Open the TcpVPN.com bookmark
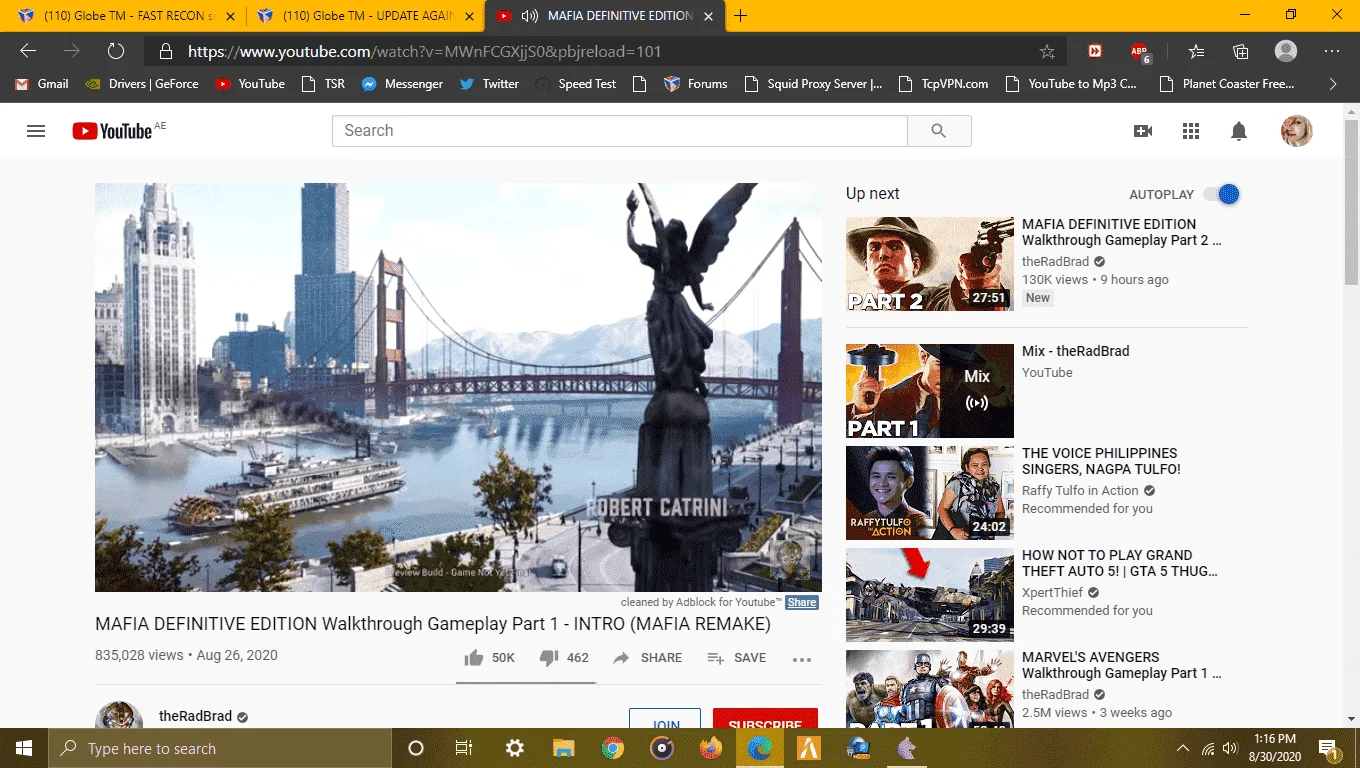The image size is (1360, 768). (x=943, y=84)
